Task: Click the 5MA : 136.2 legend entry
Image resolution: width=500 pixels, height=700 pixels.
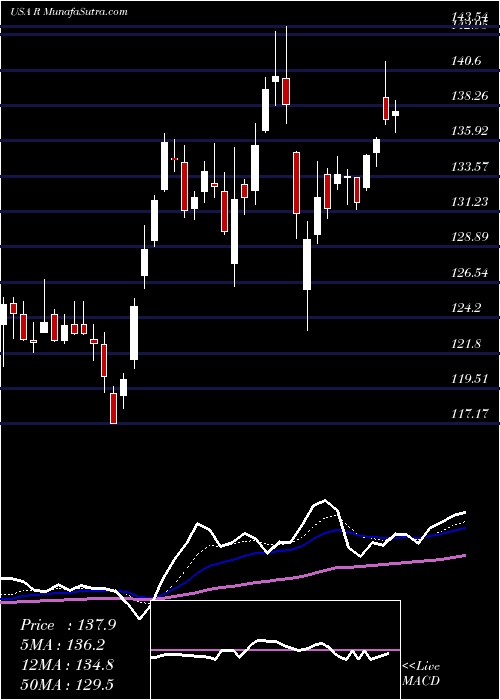Action: tap(64, 645)
